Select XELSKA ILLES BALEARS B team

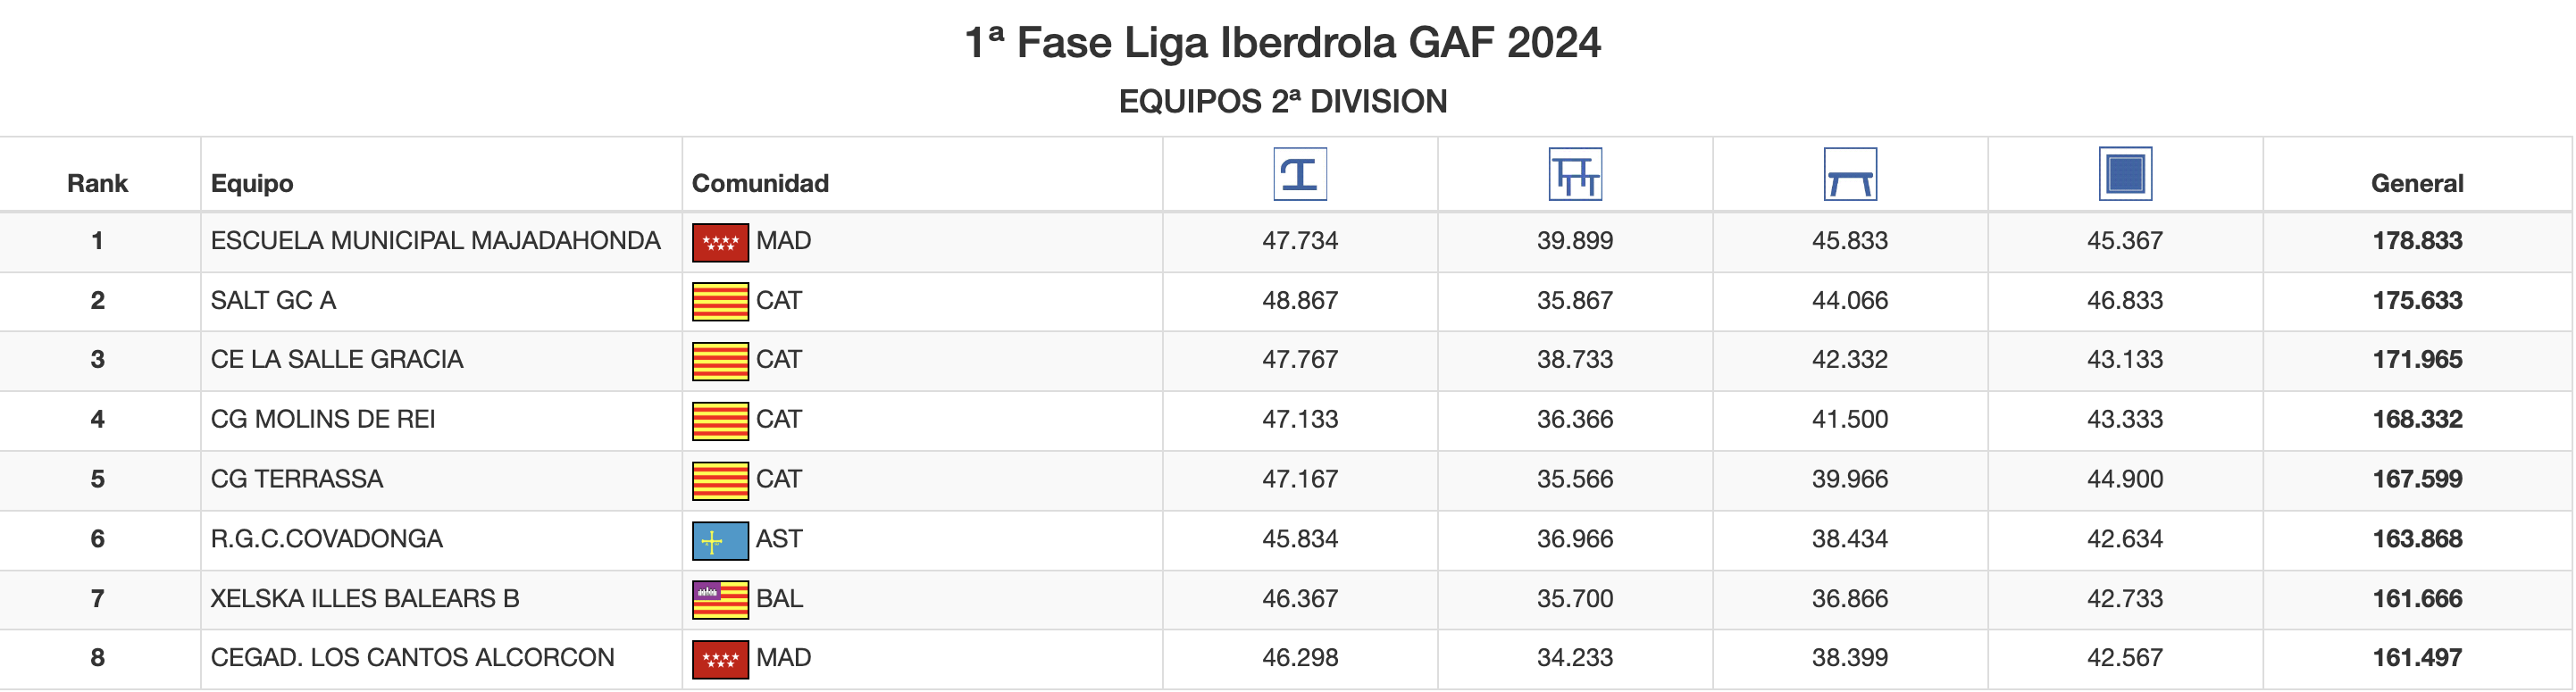365,599
